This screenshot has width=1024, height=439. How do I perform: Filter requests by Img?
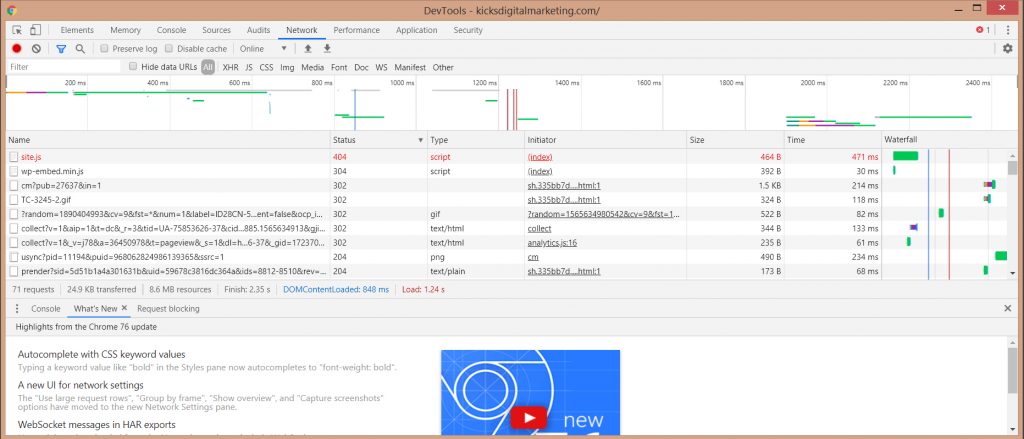(287, 67)
